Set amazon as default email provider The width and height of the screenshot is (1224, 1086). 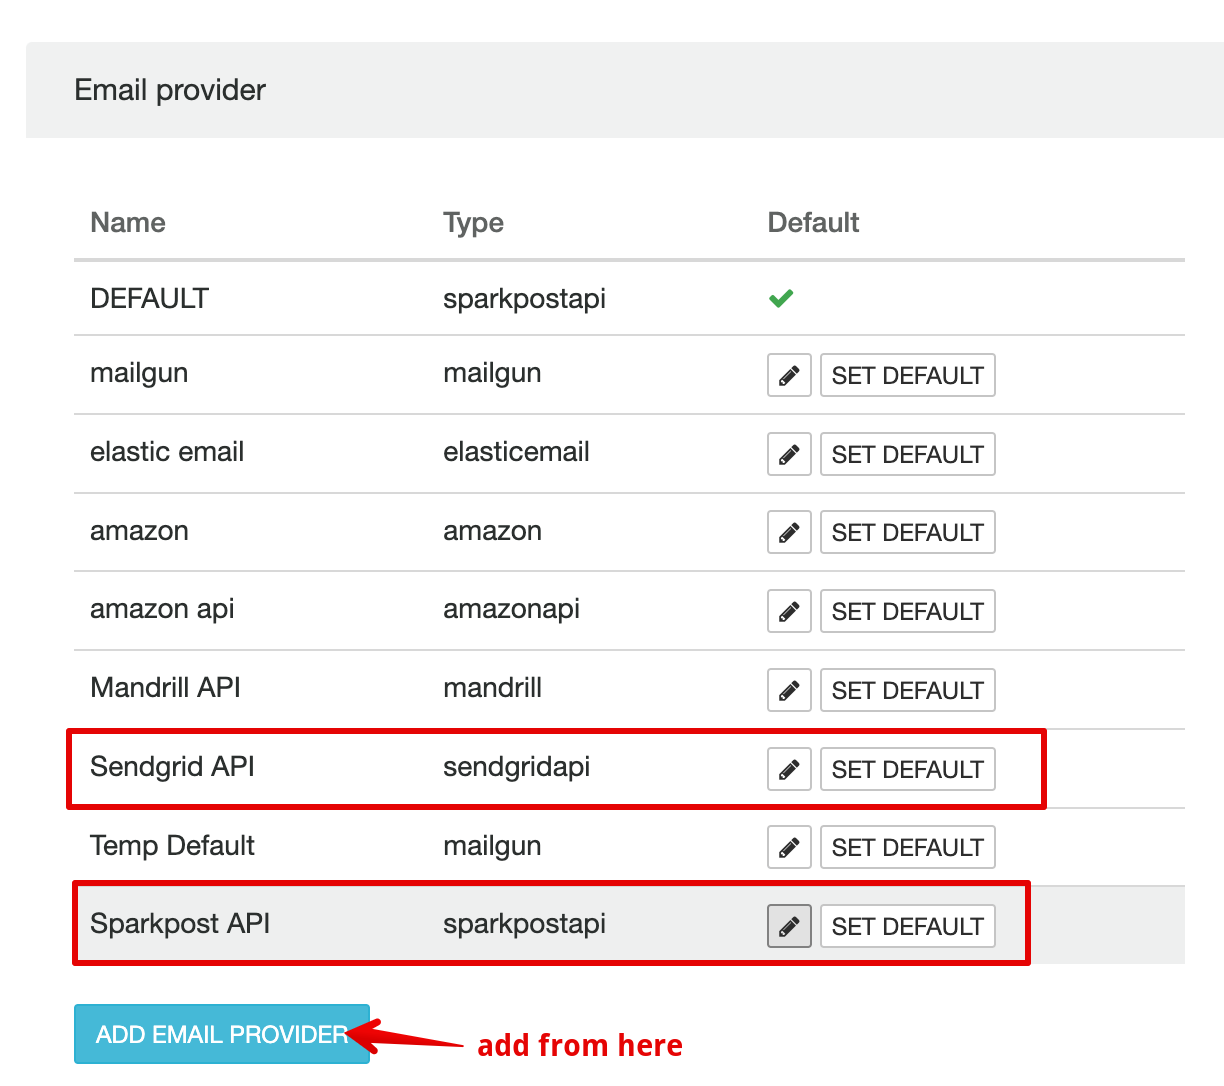(x=907, y=532)
